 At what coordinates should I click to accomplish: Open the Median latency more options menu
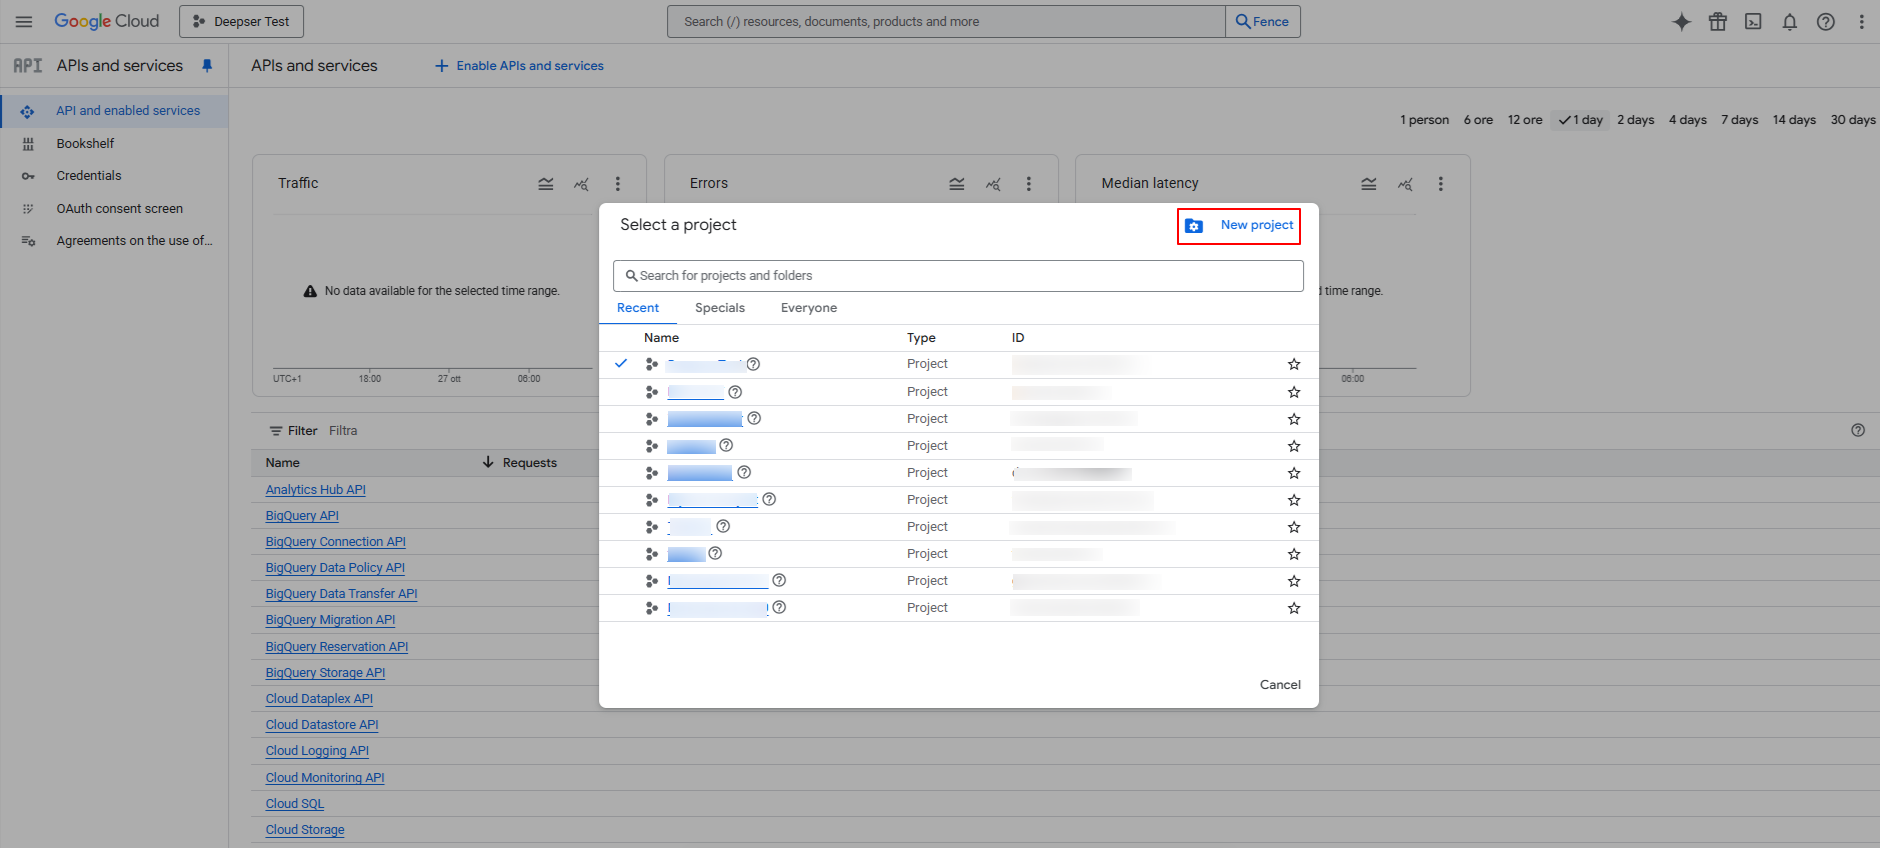1441,184
